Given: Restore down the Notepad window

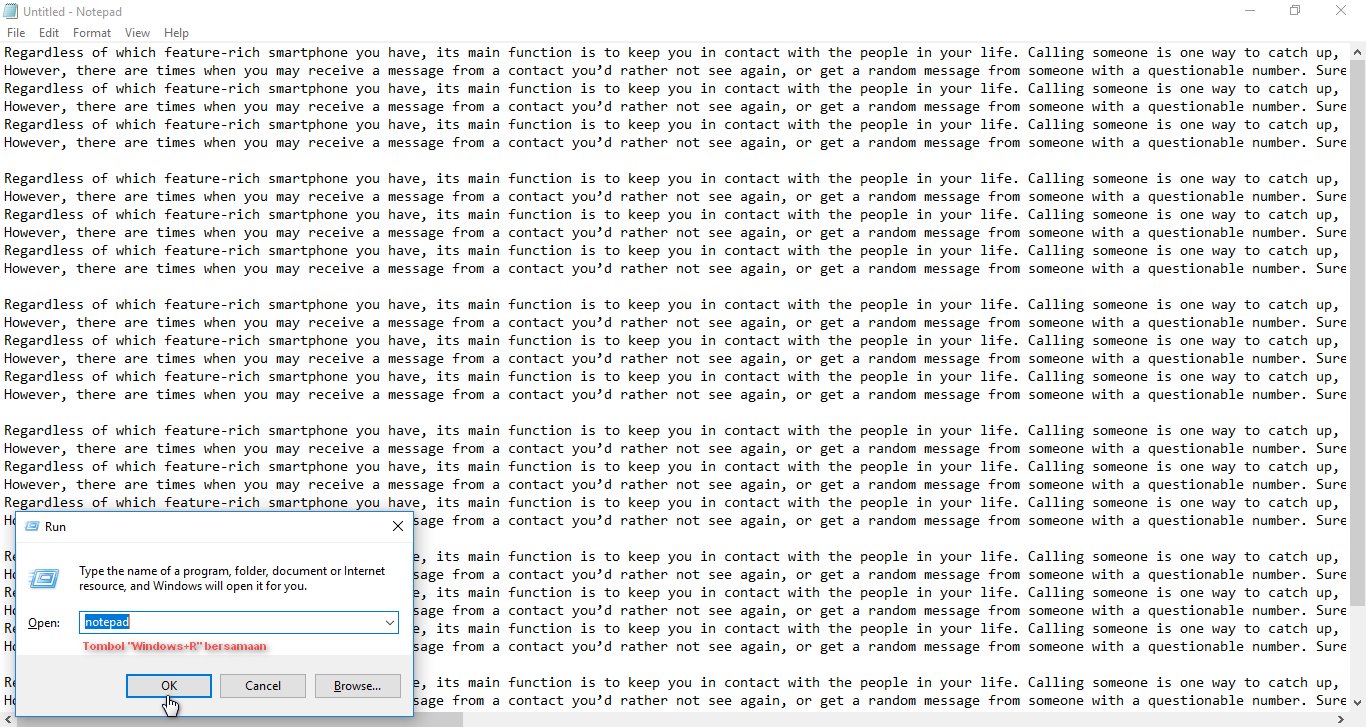Looking at the screenshot, I should 1295,11.
